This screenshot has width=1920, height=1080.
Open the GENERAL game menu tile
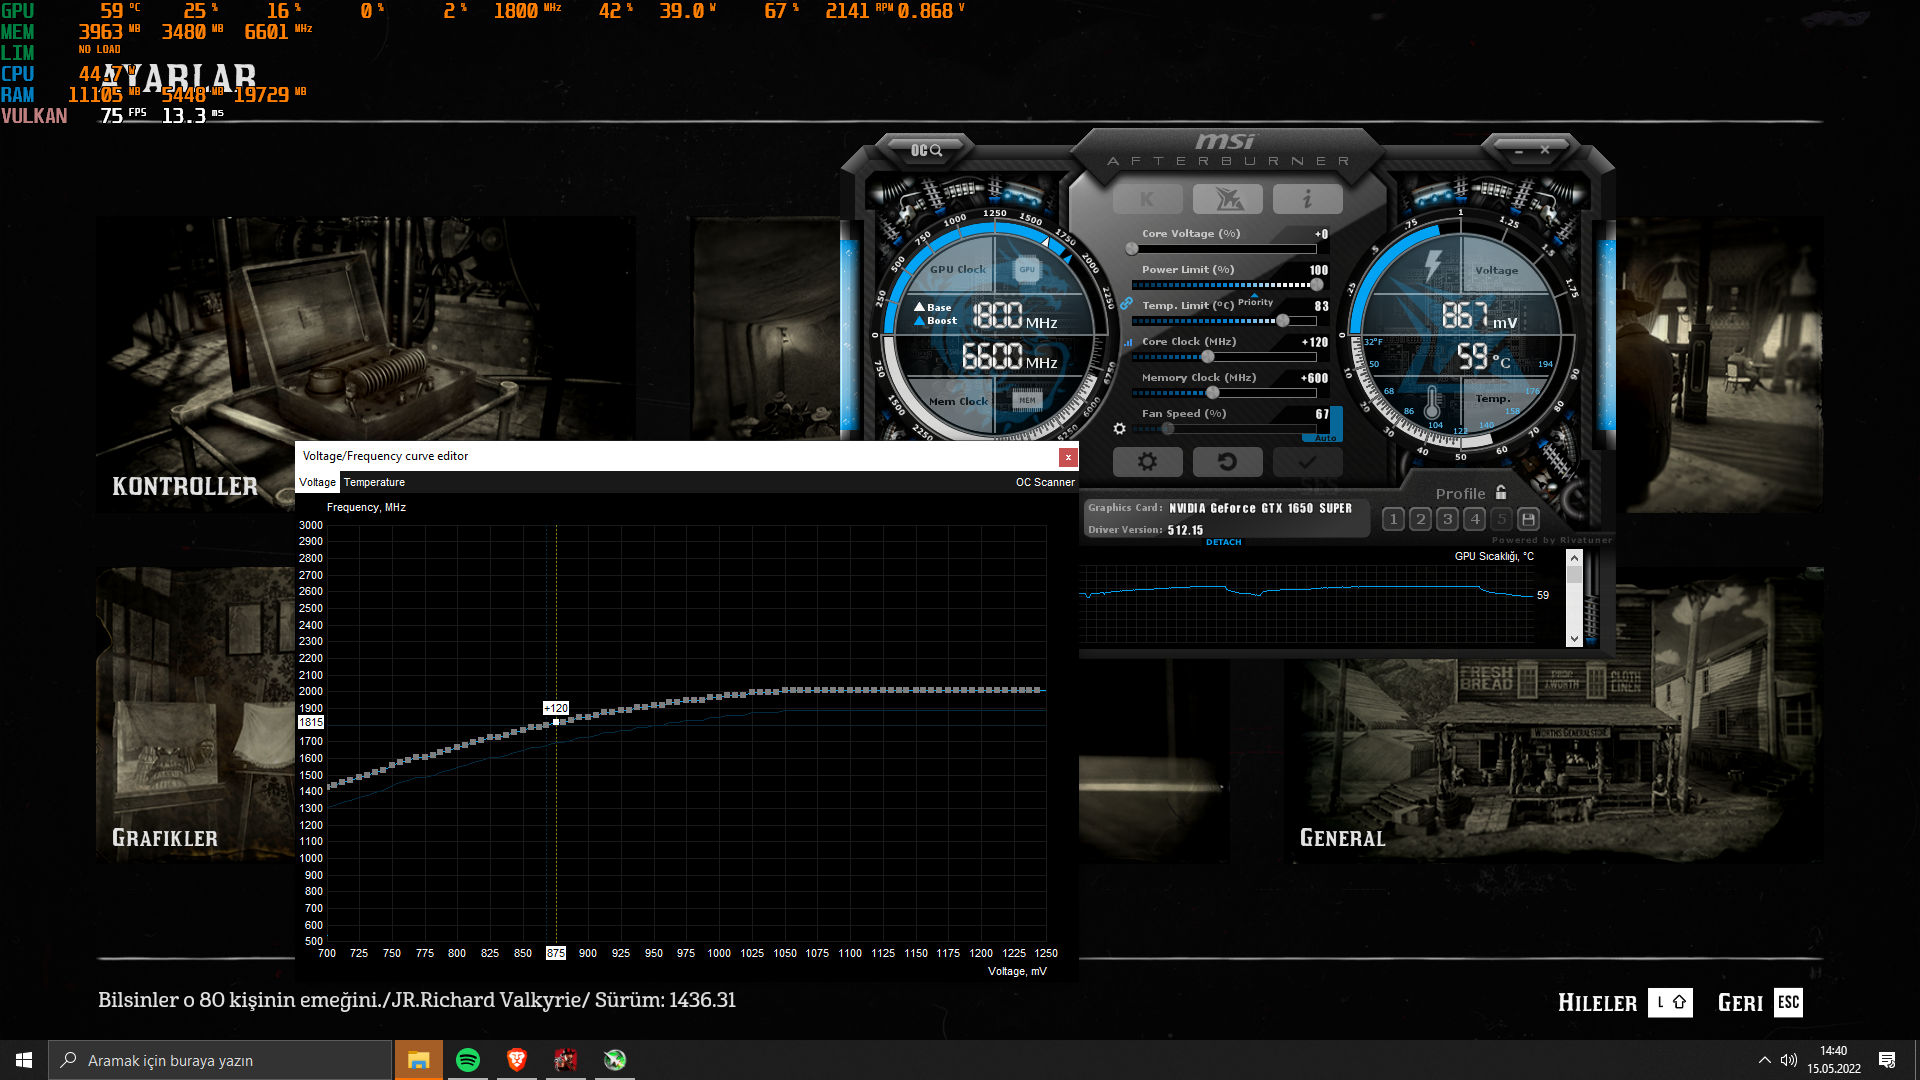coord(1553,715)
